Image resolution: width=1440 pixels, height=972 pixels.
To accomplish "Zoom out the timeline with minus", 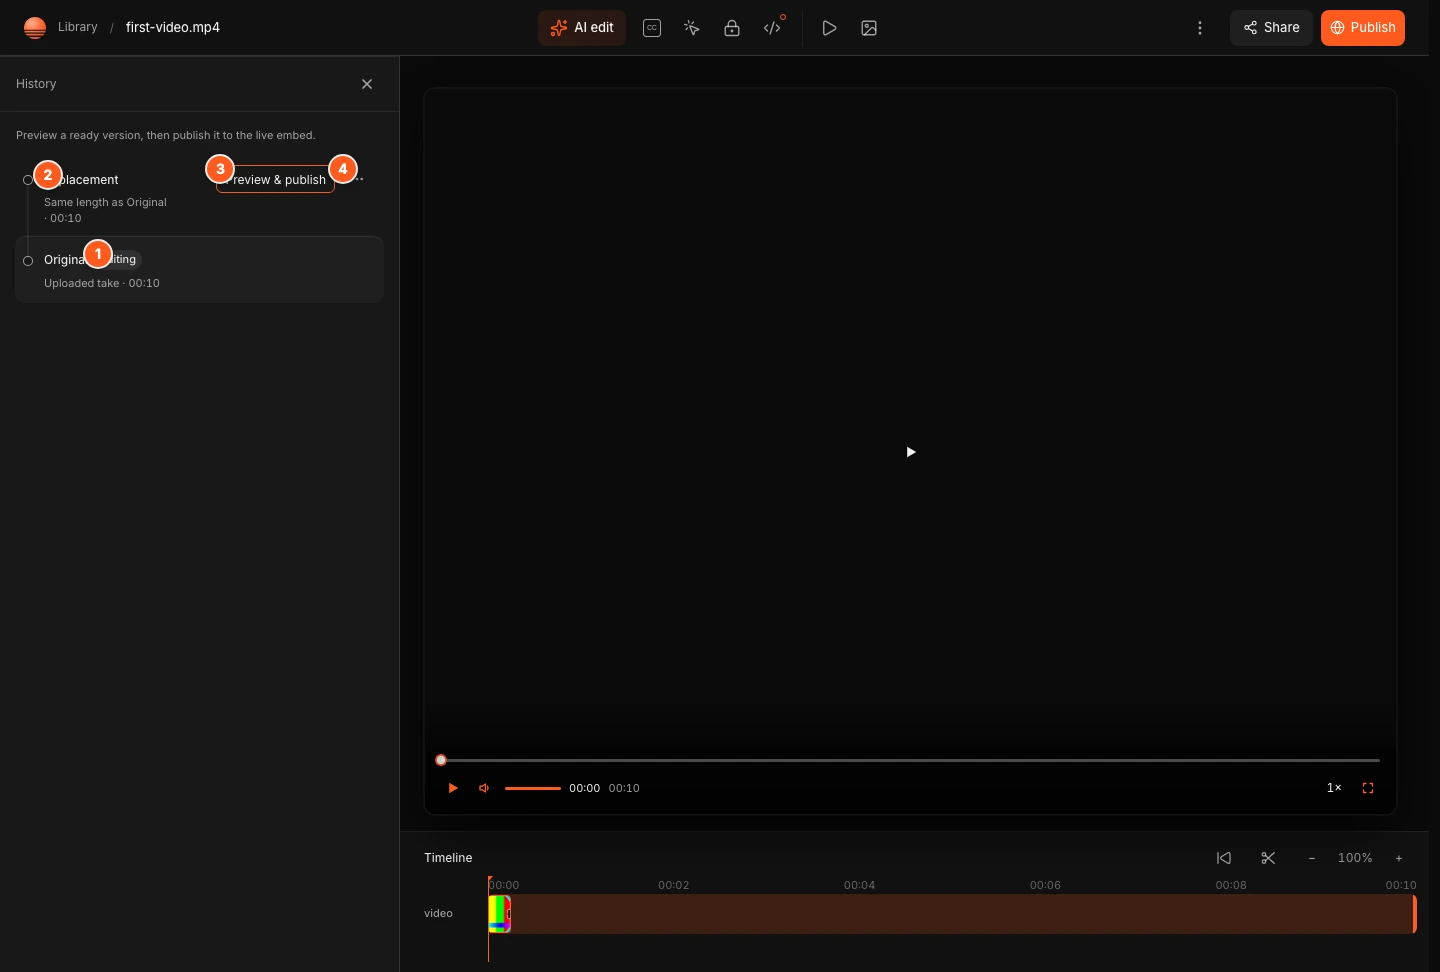I will pyautogui.click(x=1312, y=858).
